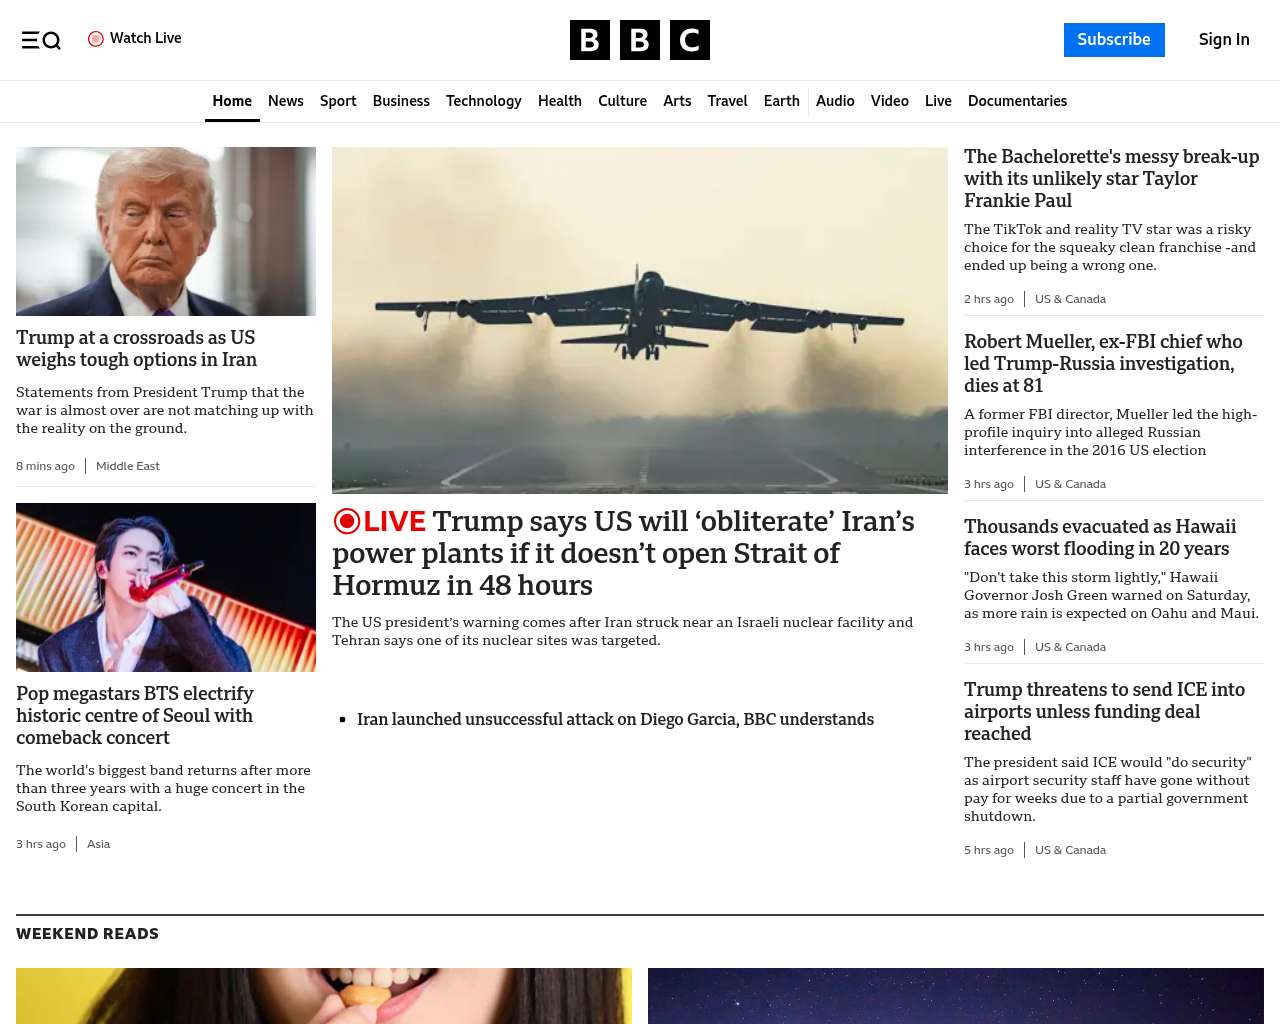
Task: Click the Subscribe button
Action: click(x=1114, y=40)
